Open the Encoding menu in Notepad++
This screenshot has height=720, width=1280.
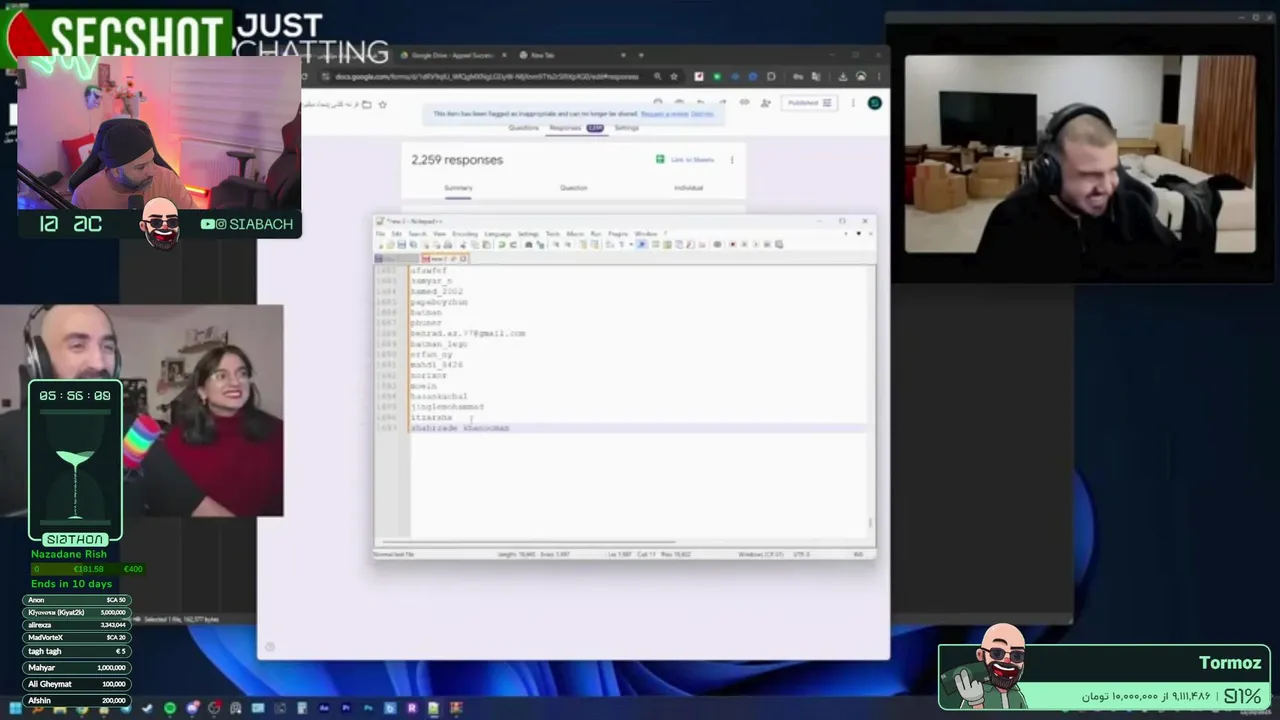(x=465, y=234)
